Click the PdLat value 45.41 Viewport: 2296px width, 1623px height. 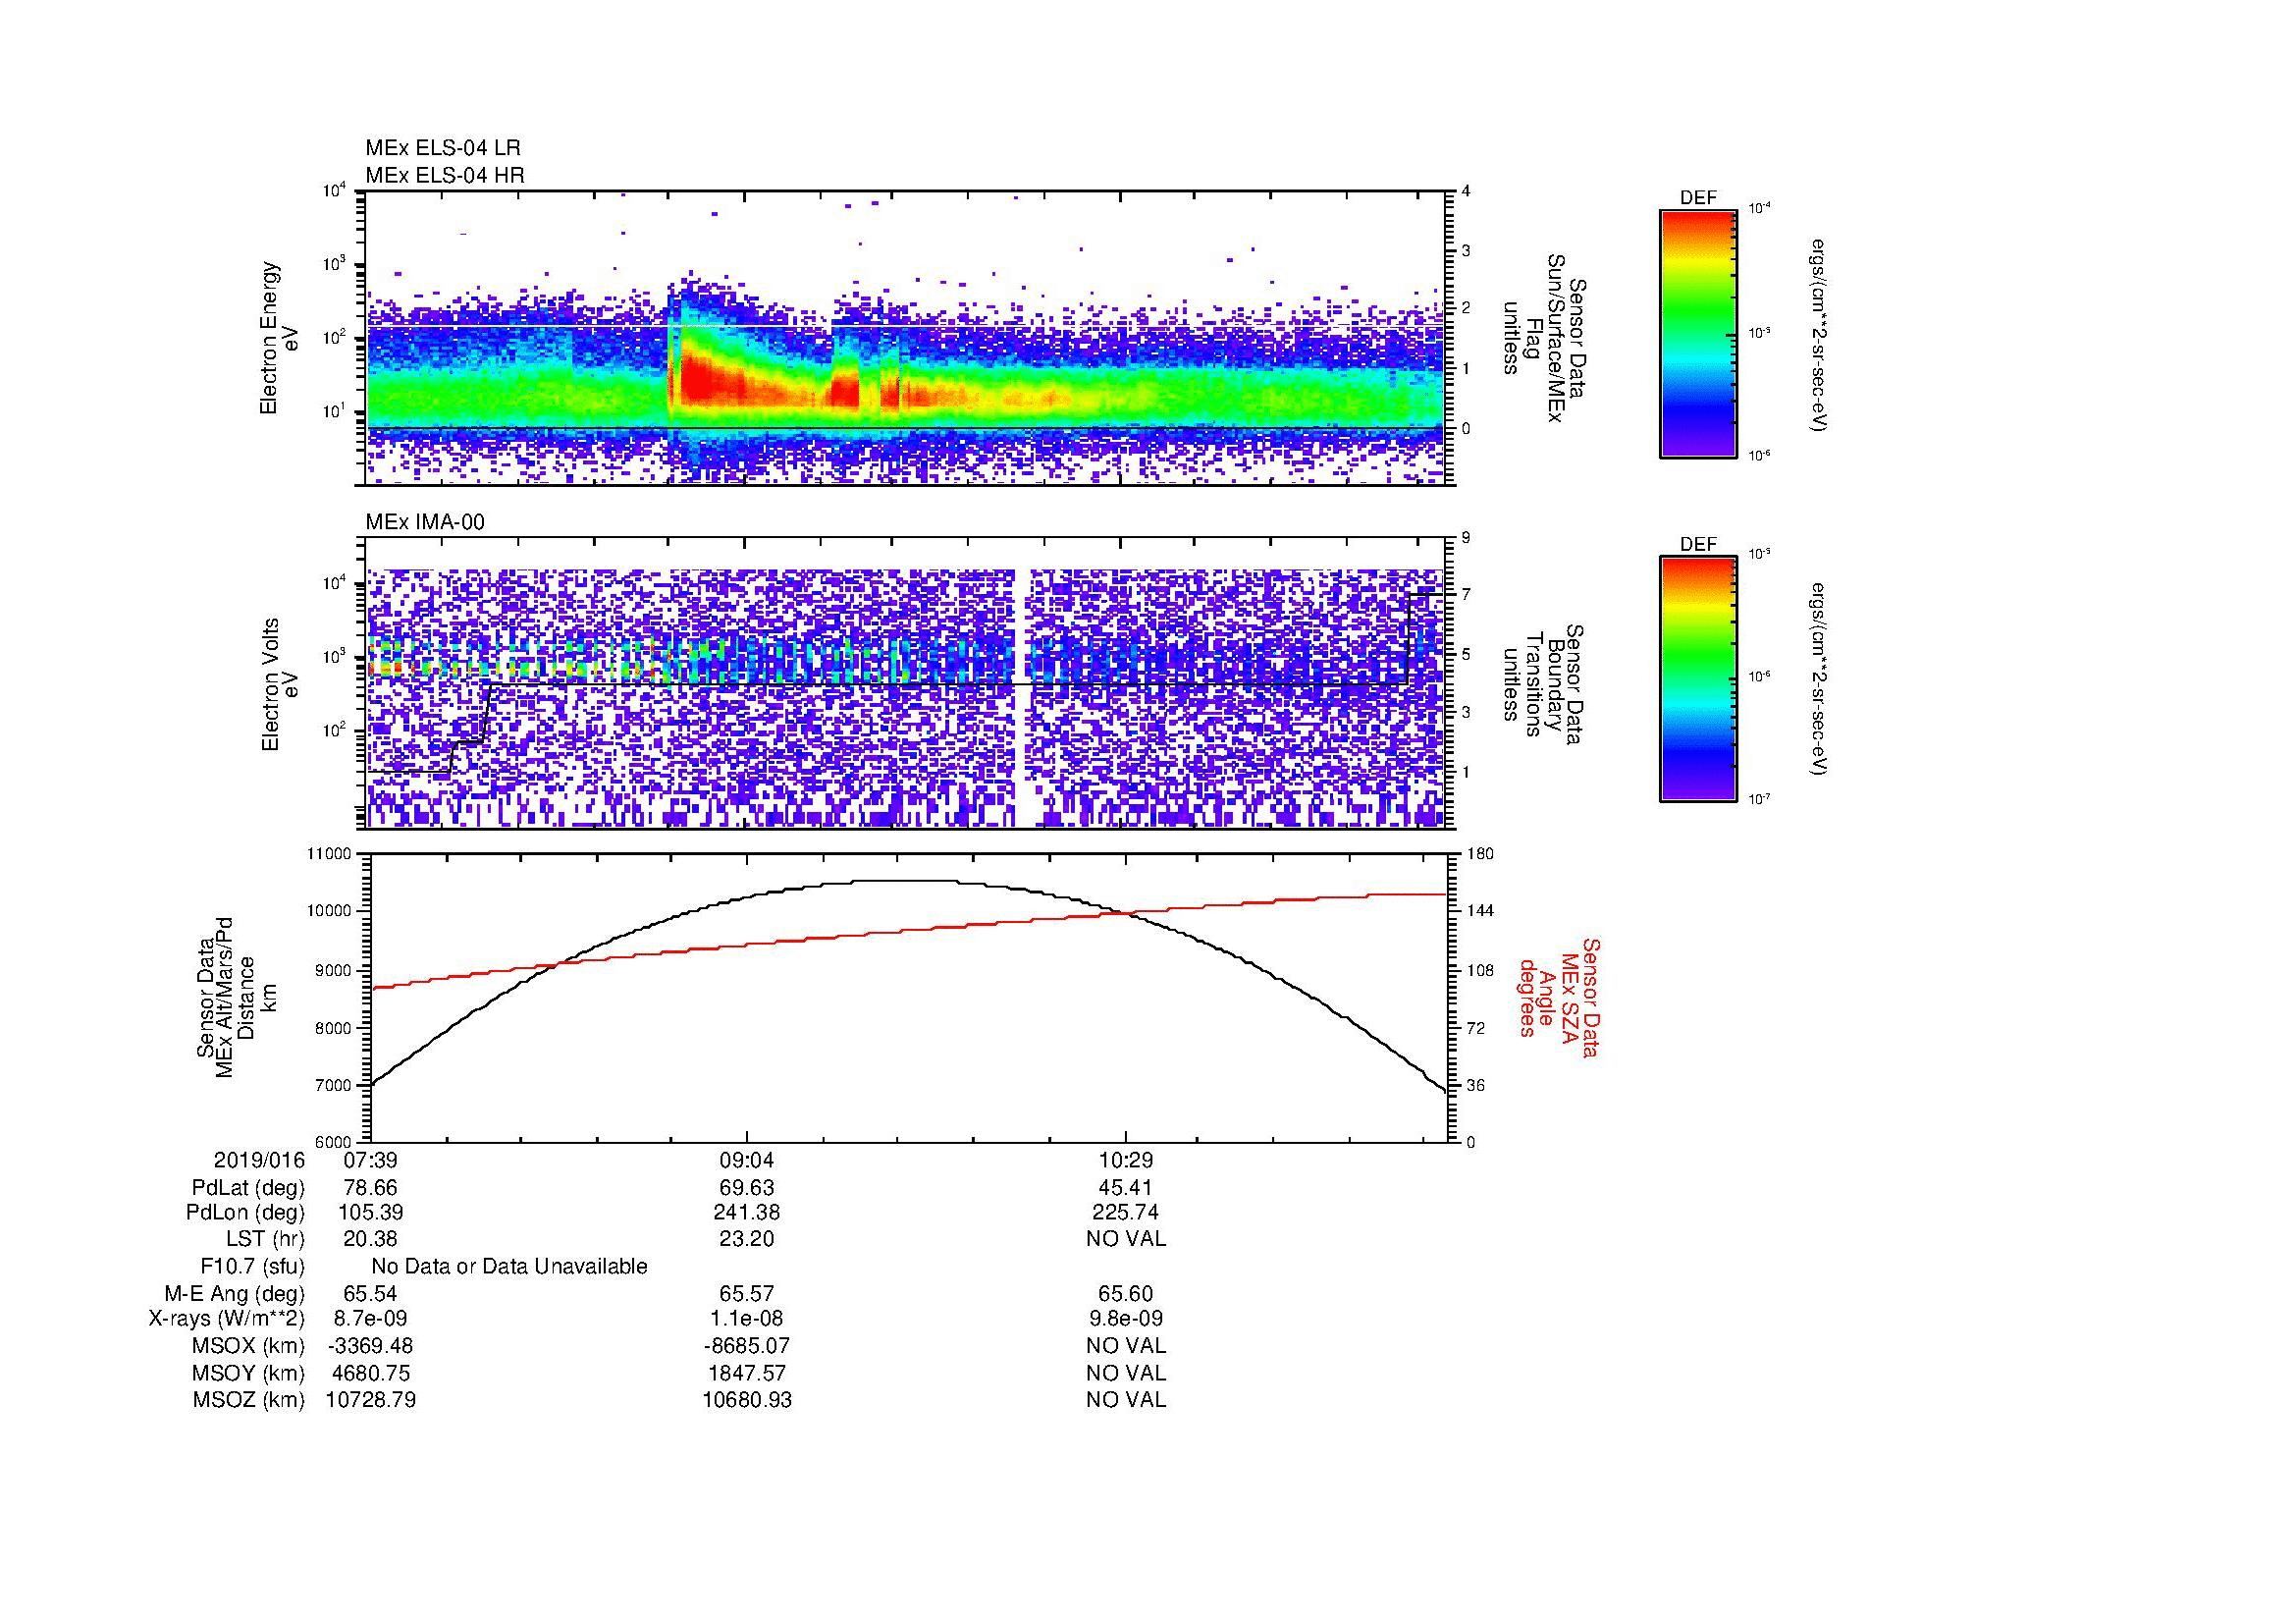(1126, 1188)
